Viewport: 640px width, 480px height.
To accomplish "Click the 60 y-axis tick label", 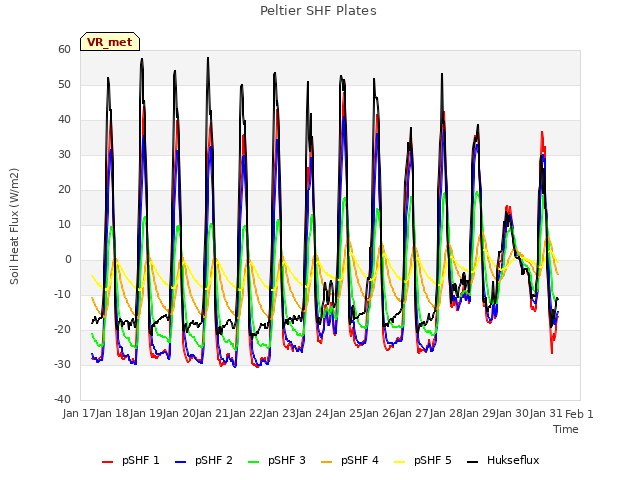I will click(64, 49).
